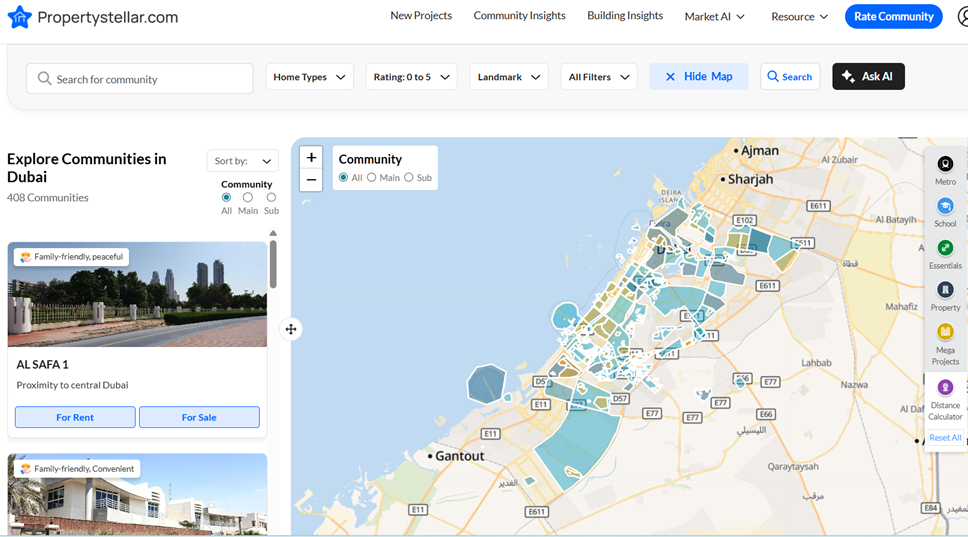
Task: Click the Propertystellar.com logo
Action: coord(92,17)
